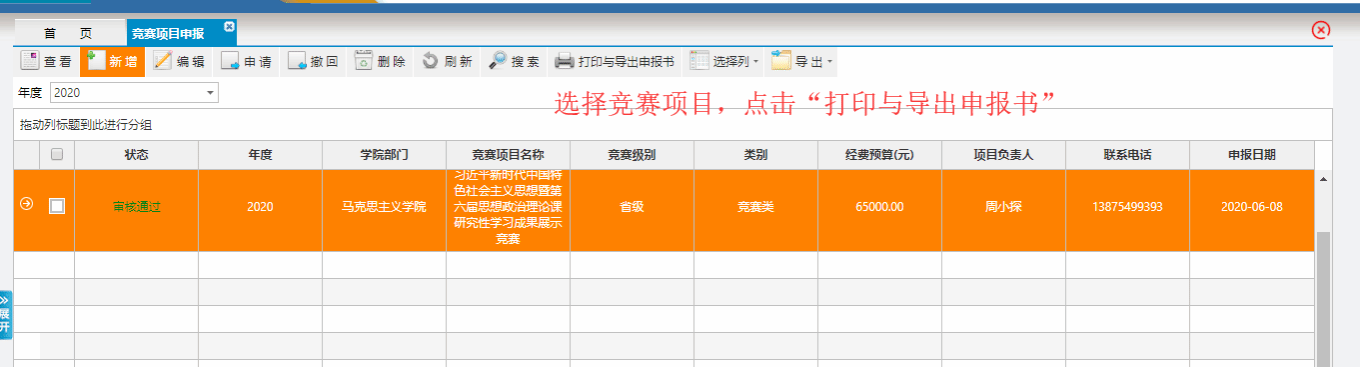1360x367 pixels.
Task: Click the 搜索 magnifier search icon
Action: coord(497,61)
